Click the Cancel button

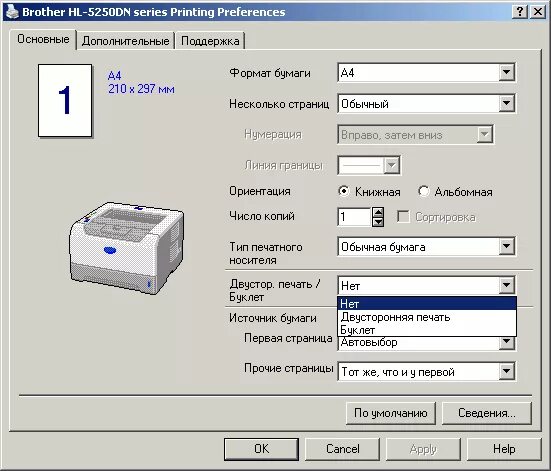(x=343, y=449)
